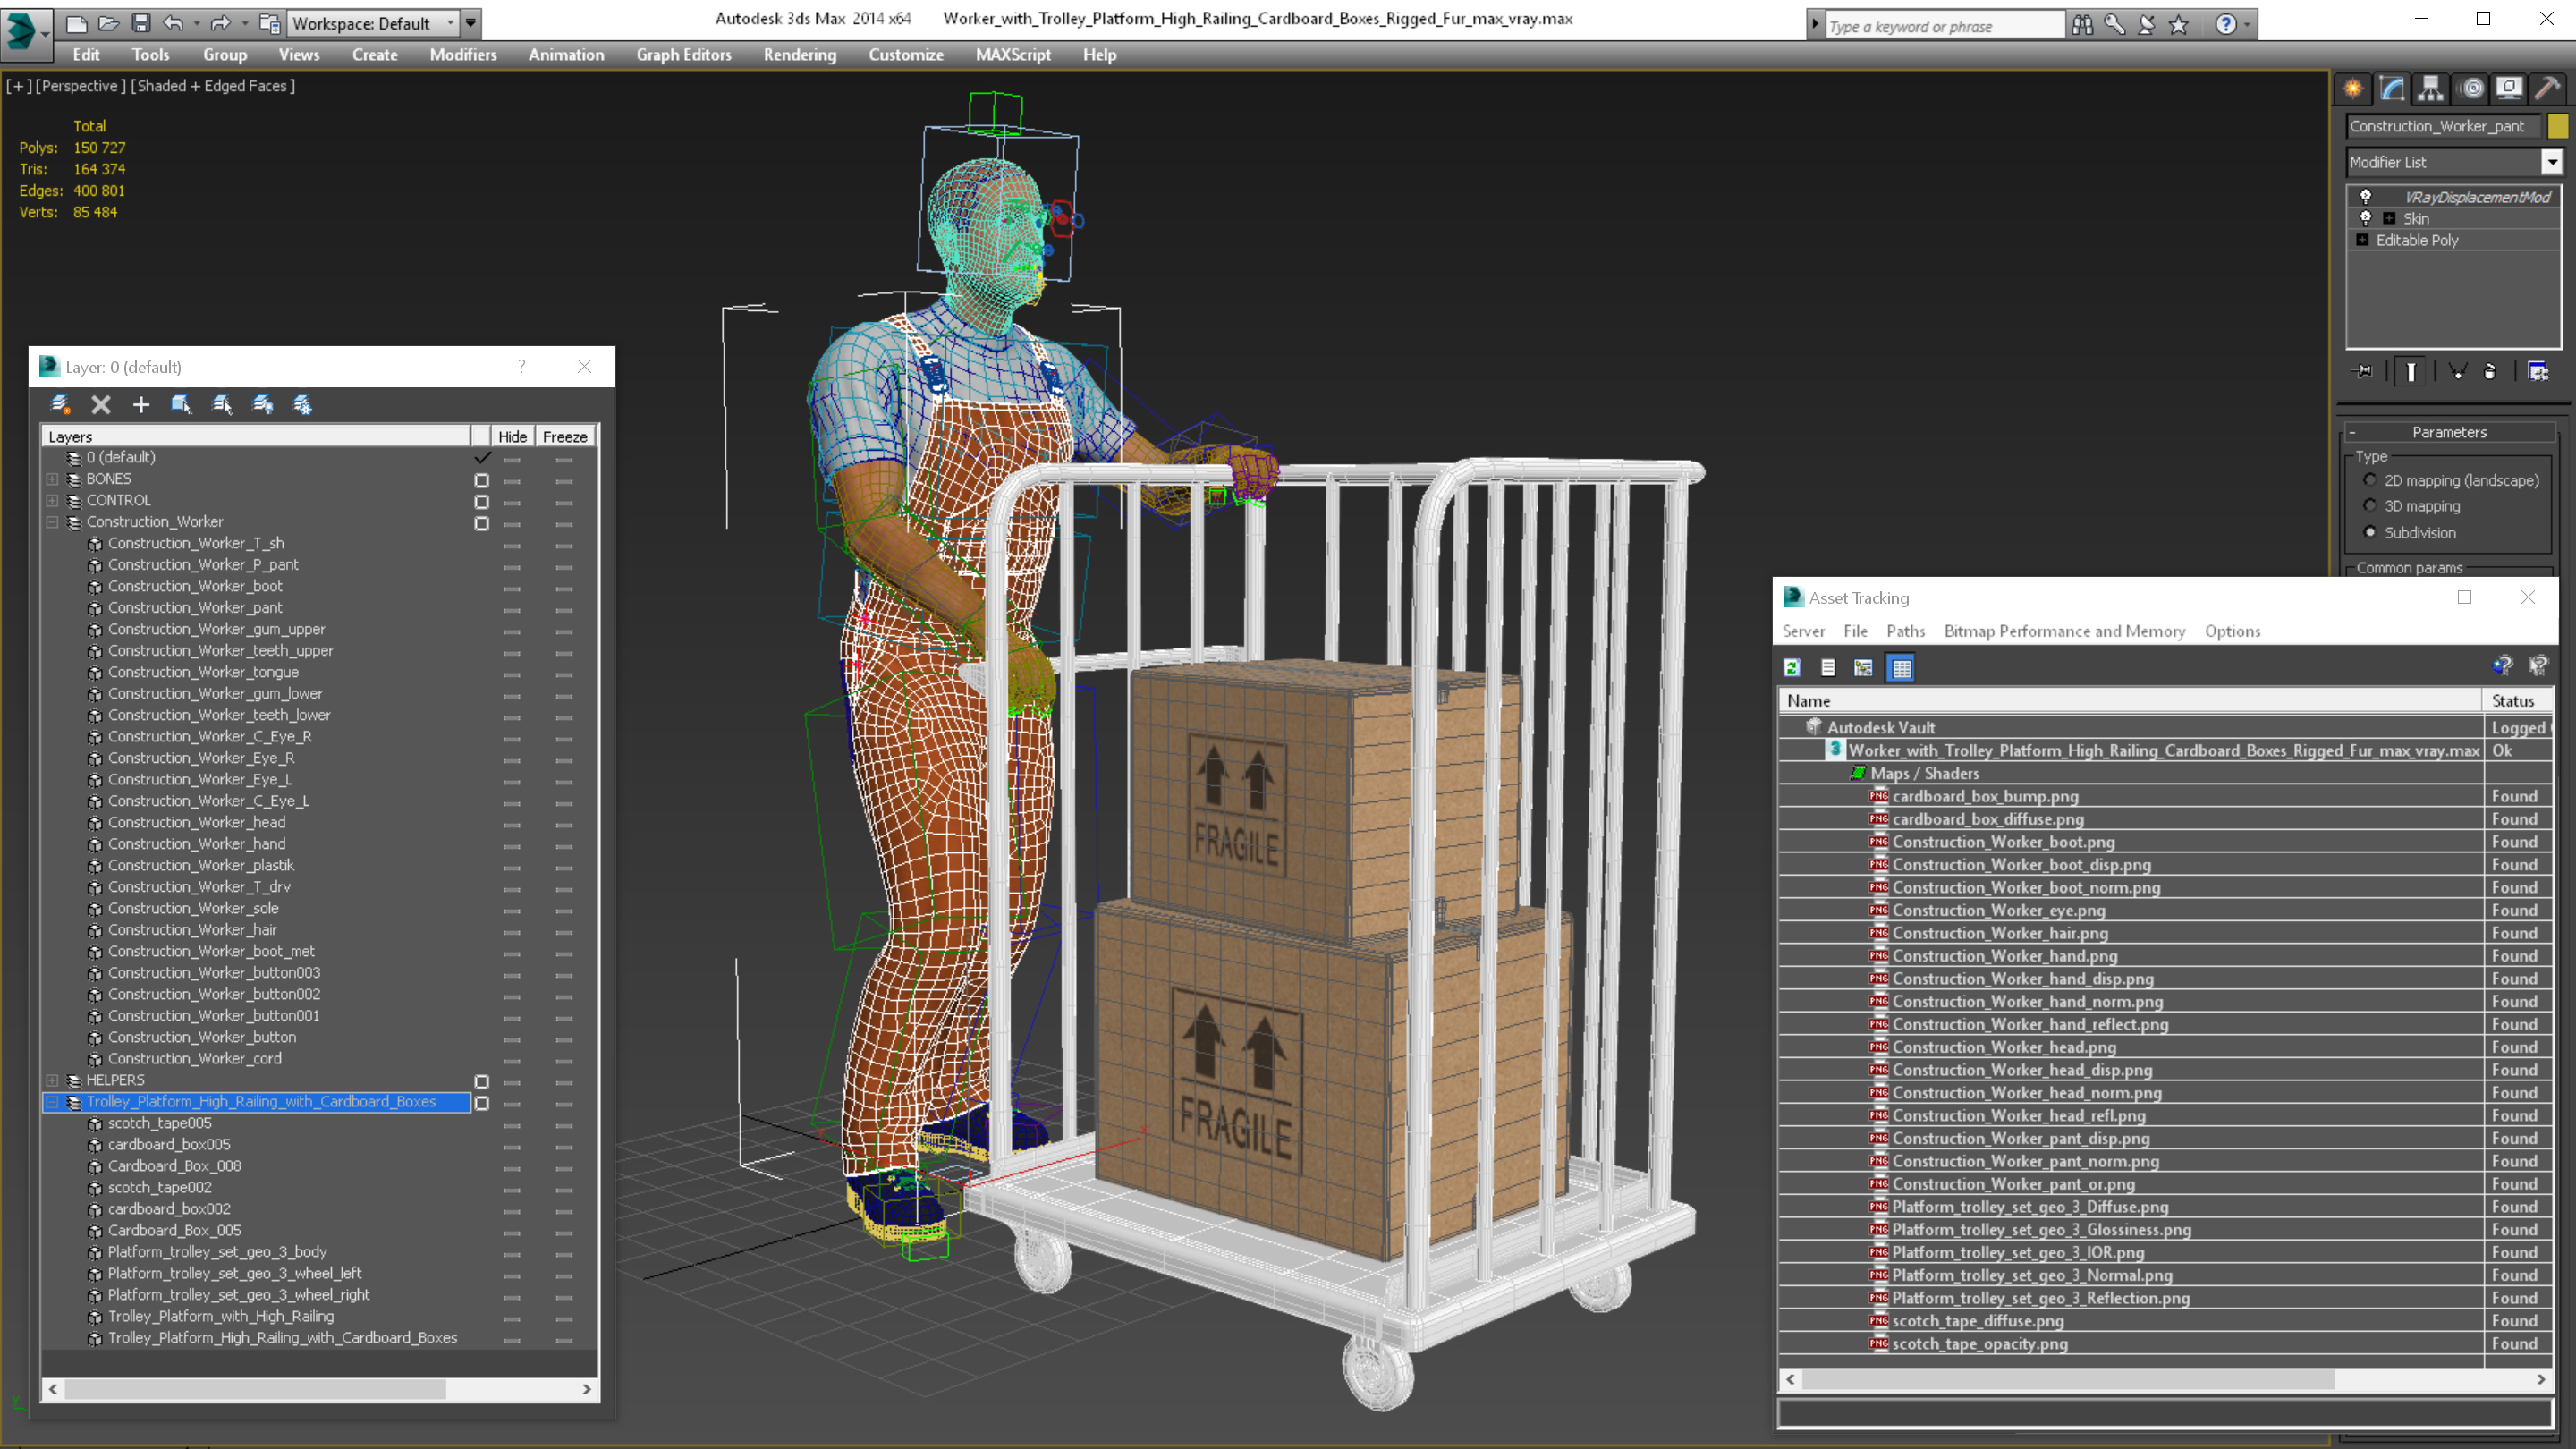Image resolution: width=2576 pixels, height=1449 pixels.
Task: Click the Type a keyword or phrase search field
Action: (1944, 26)
